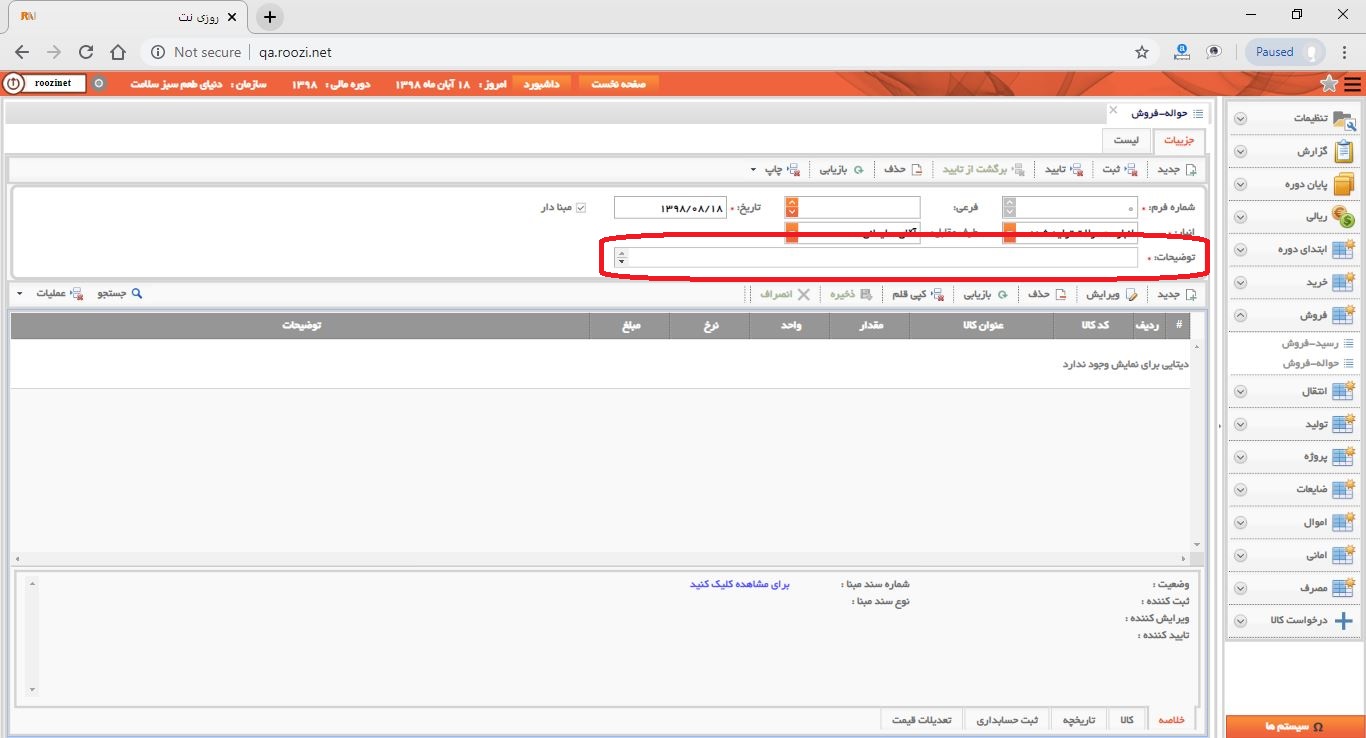Expand the خرید sidebar section chevron
This screenshot has height=738, width=1366.
(1240, 283)
